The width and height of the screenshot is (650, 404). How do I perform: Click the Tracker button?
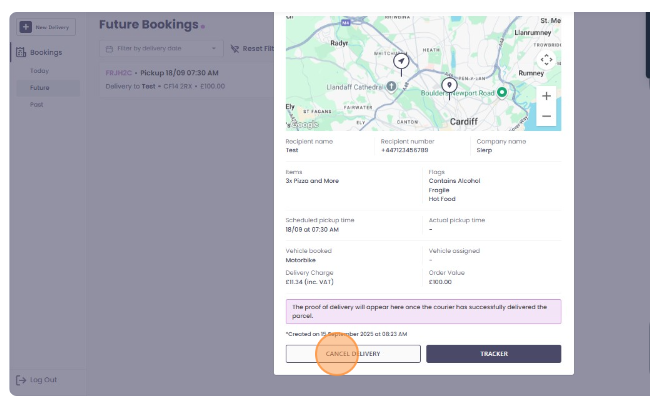click(x=493, y=354)
